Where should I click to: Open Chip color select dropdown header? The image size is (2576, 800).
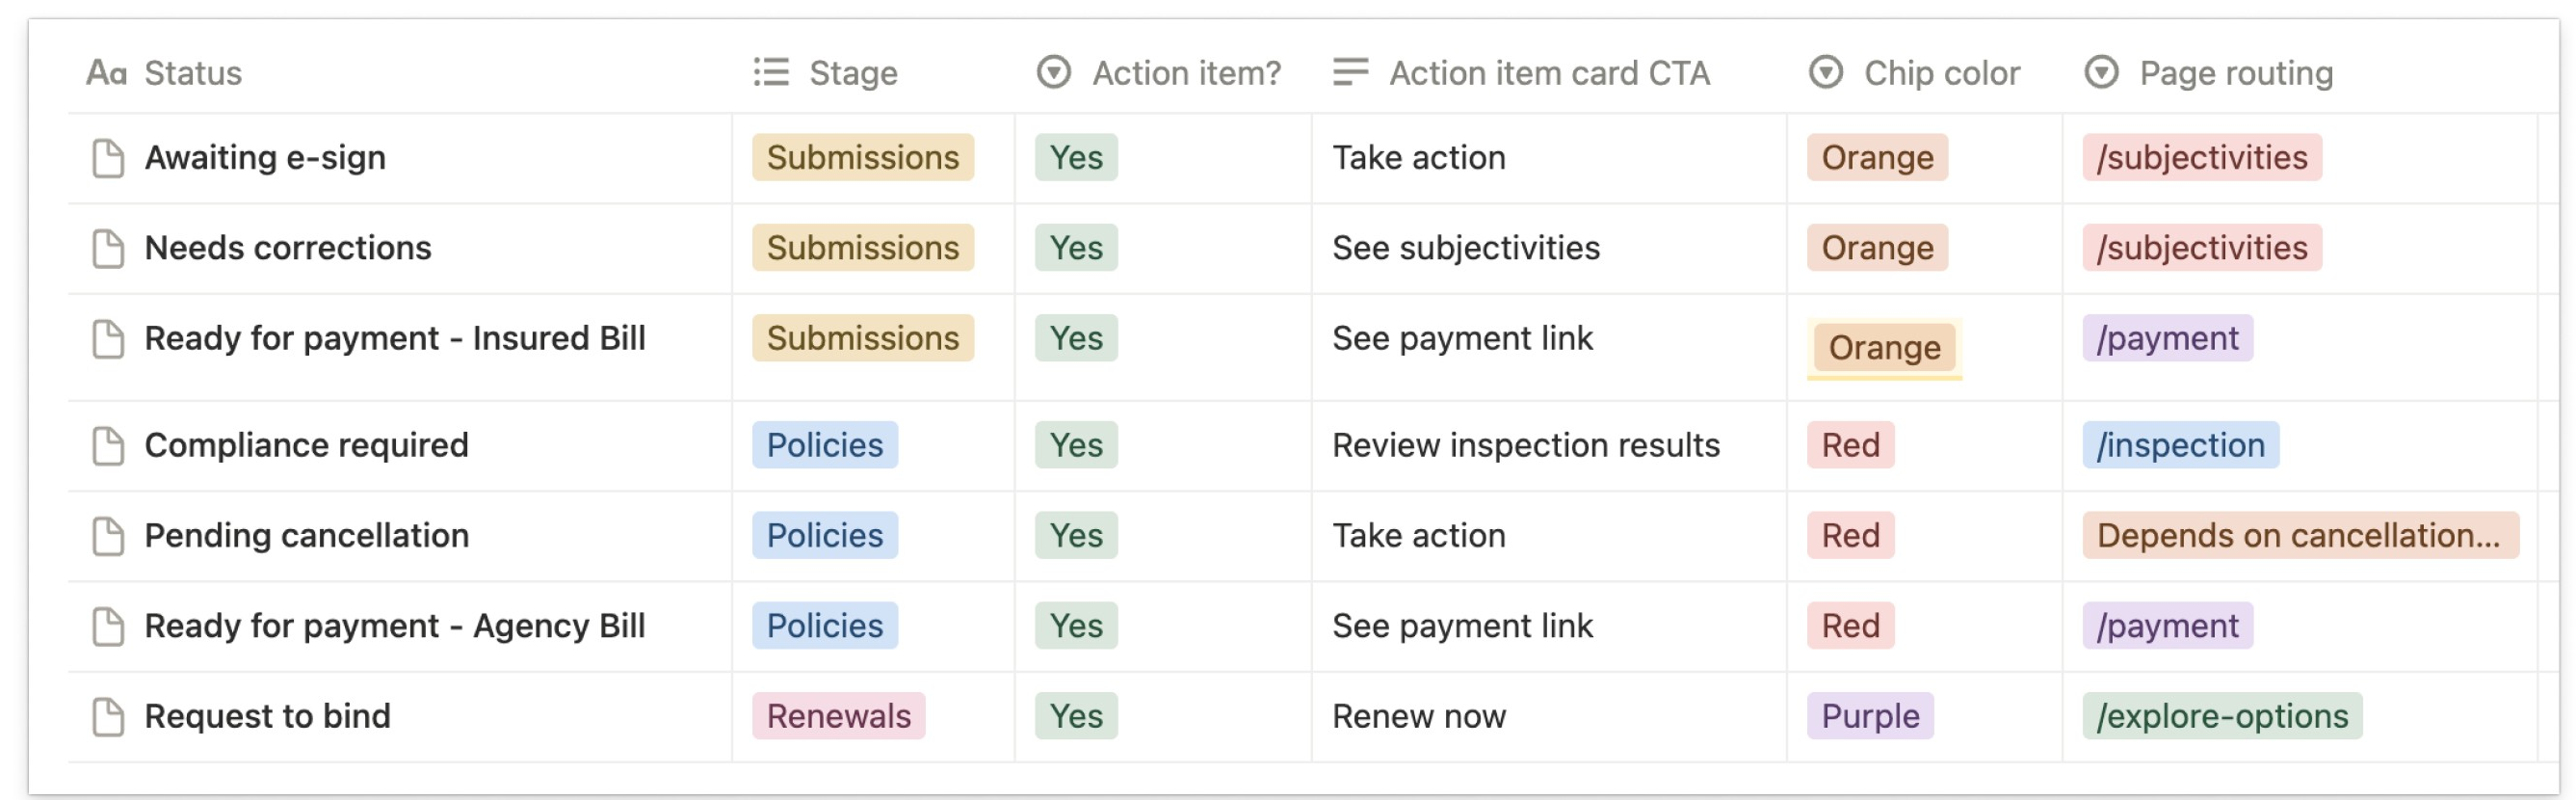pos(1916,72)
